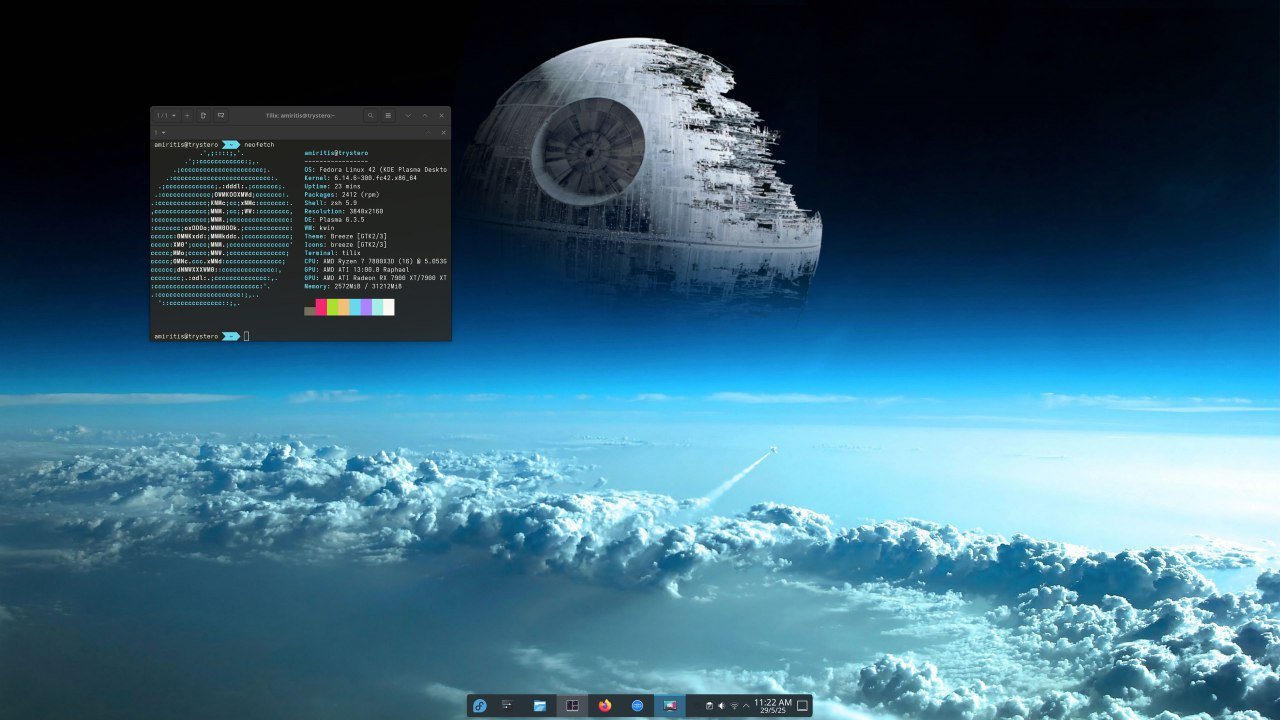The height and width of the screenshot is (720, 1280).
Task: Open the Fedora application launcher
Action: (480, 706)
